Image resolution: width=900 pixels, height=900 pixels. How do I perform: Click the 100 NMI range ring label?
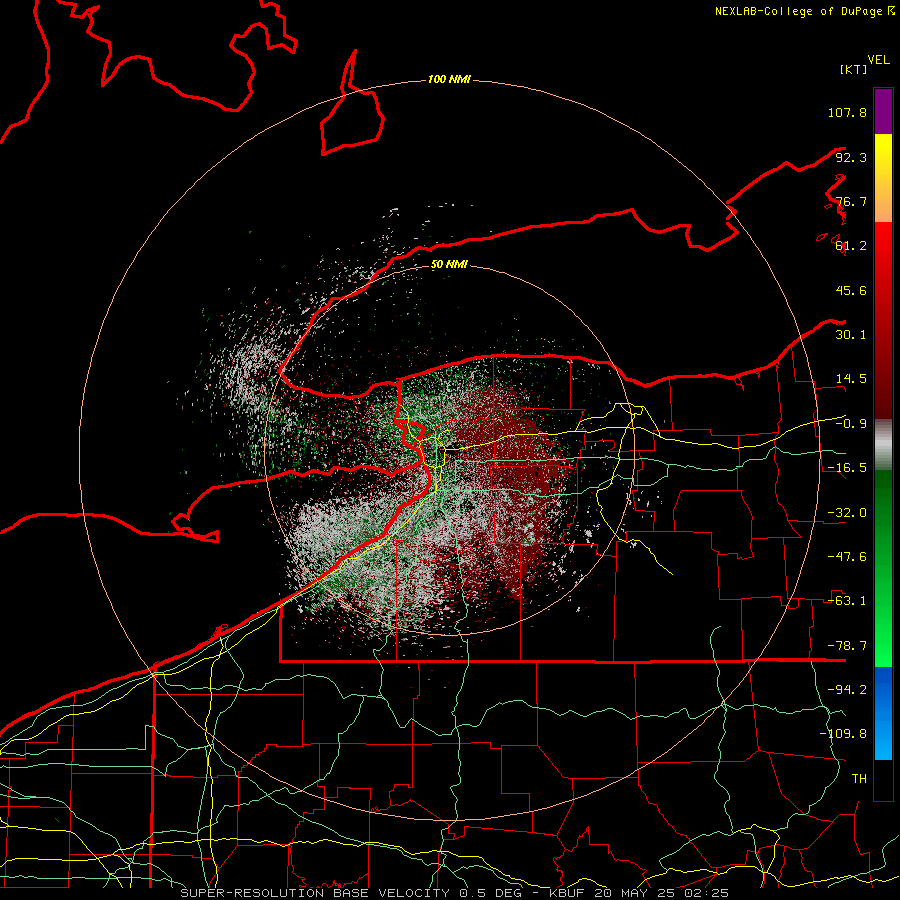(x=449, y=79)
